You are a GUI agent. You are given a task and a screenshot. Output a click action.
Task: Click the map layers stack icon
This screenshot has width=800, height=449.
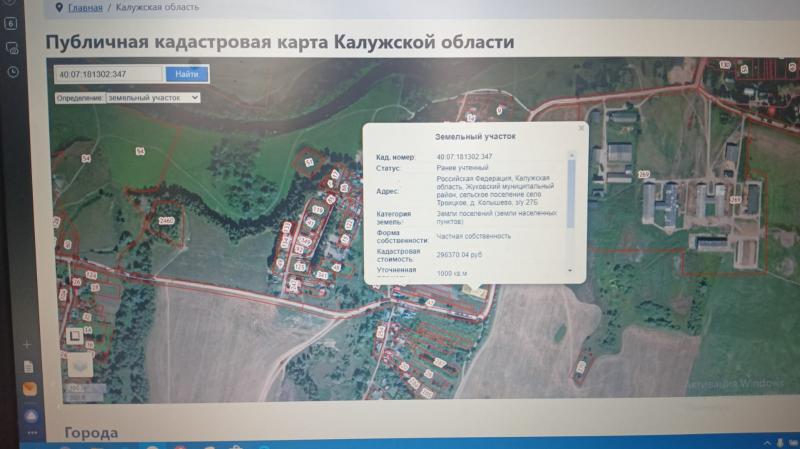pyautogui.click(x=79, y=366)
